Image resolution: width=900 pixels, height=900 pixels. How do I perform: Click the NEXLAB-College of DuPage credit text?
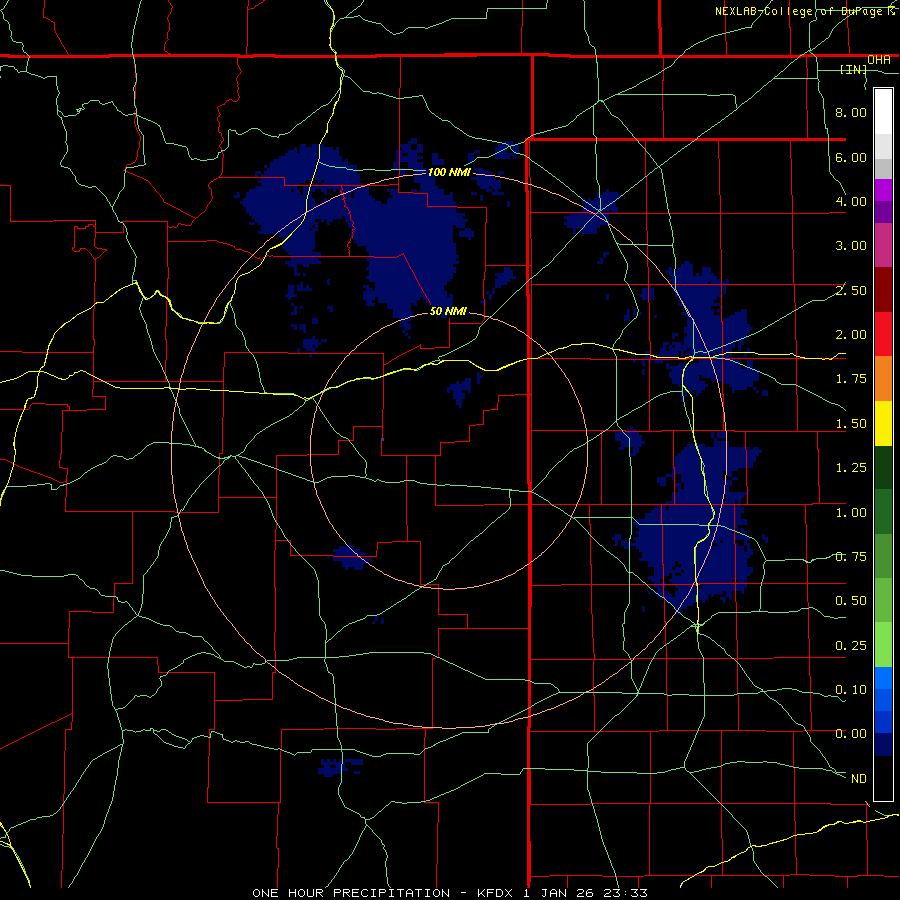(804, 11)
